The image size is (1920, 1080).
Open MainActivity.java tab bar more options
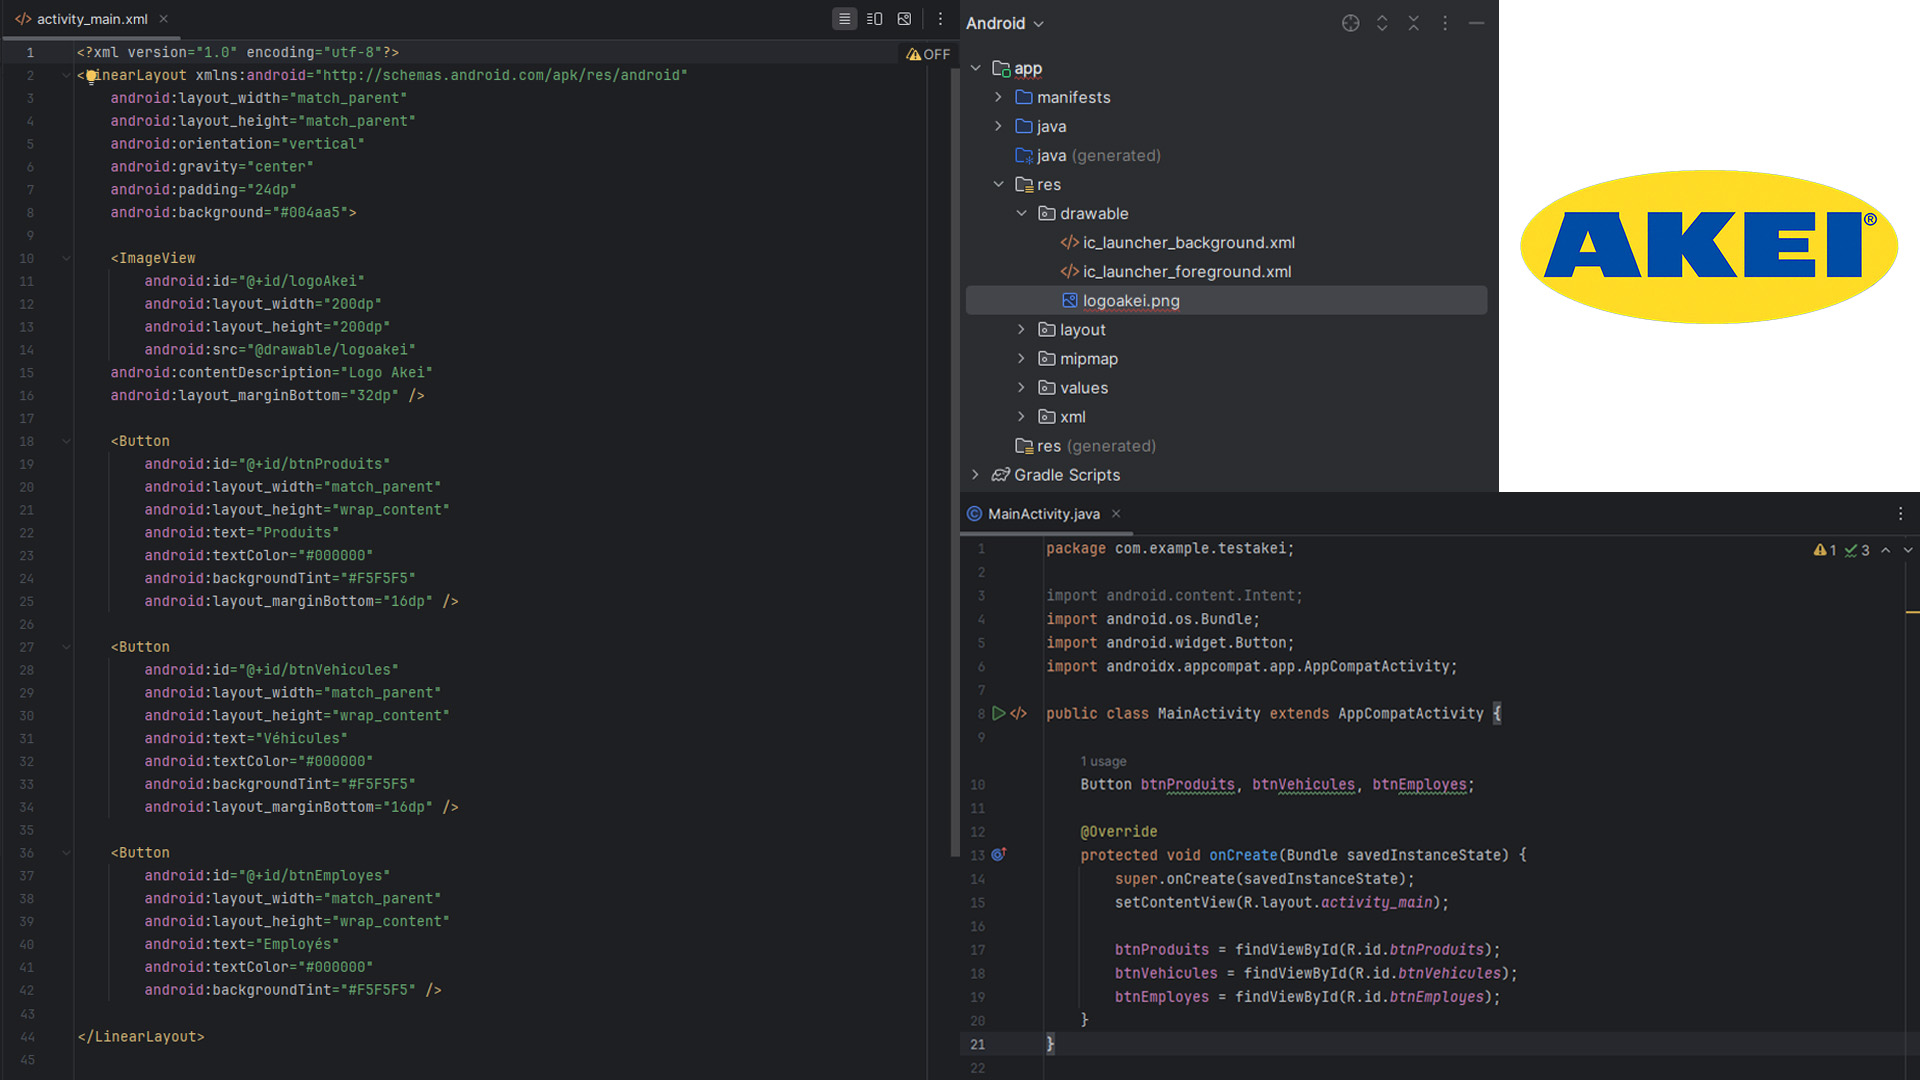point(1900,514)
